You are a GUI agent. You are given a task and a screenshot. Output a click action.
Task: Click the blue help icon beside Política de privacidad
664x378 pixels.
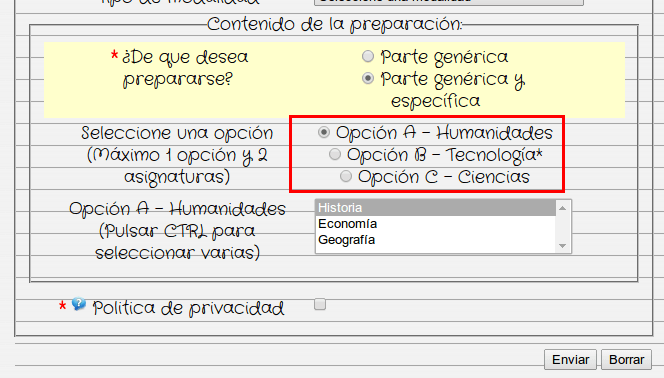(79, 304)
